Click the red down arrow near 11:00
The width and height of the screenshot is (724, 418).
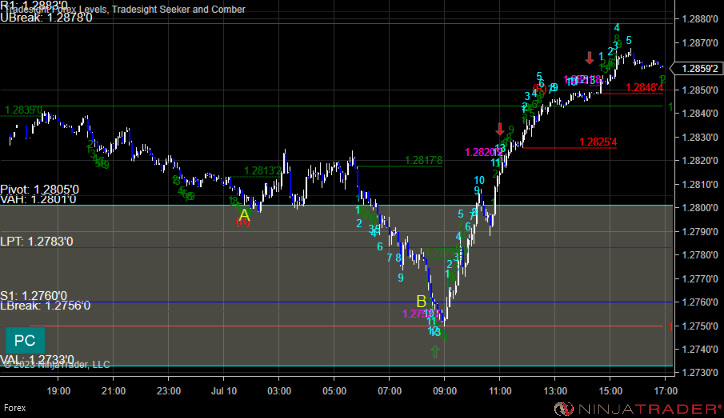click(500, 129)
